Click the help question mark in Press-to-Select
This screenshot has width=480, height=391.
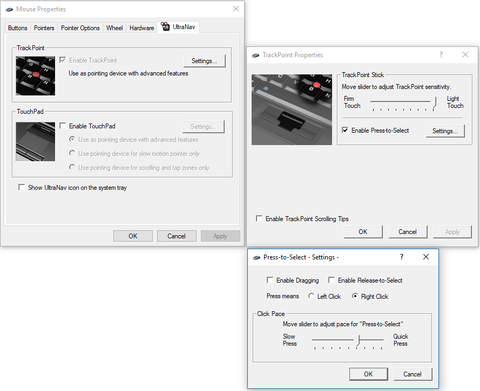tap(401, 257)
